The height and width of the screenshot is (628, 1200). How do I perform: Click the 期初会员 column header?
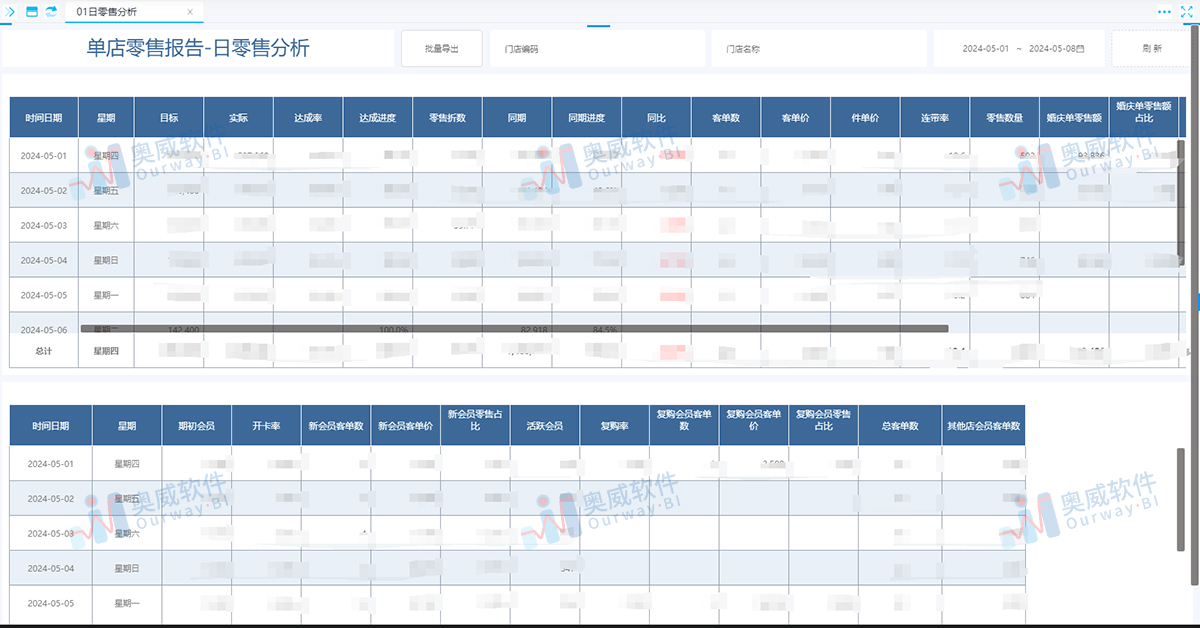click(x=196, y=425)
